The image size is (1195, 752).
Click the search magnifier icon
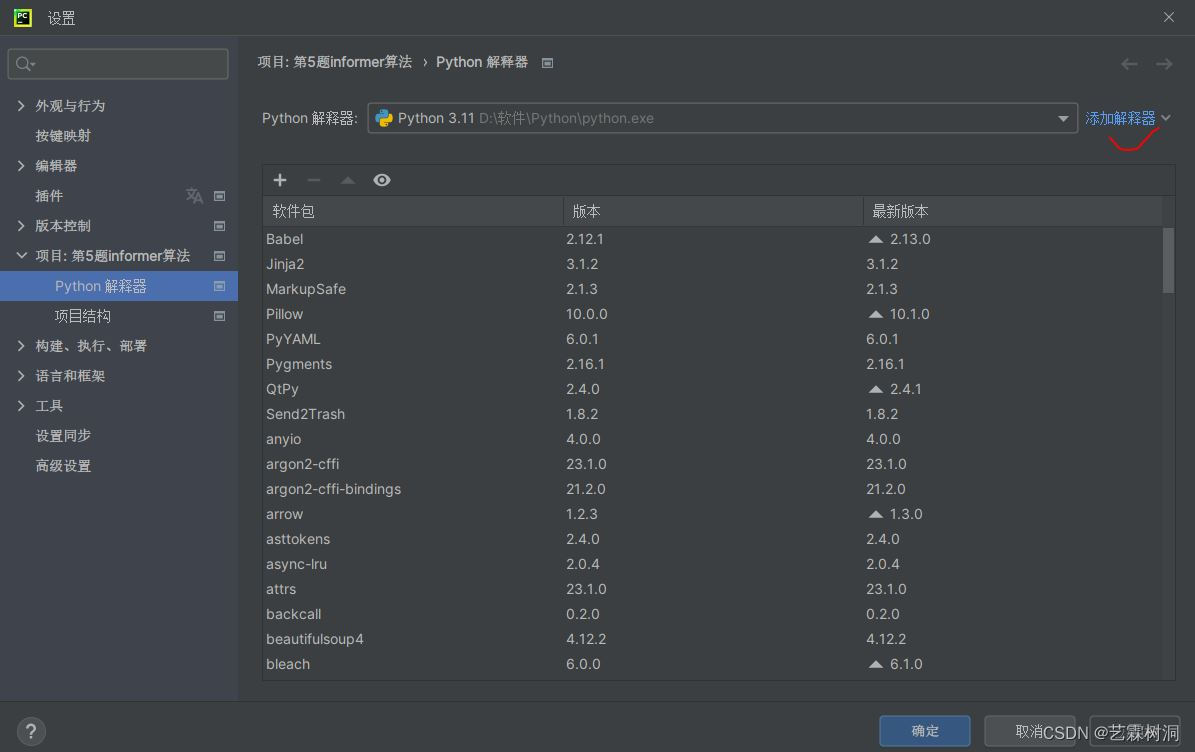coord(24,64)
